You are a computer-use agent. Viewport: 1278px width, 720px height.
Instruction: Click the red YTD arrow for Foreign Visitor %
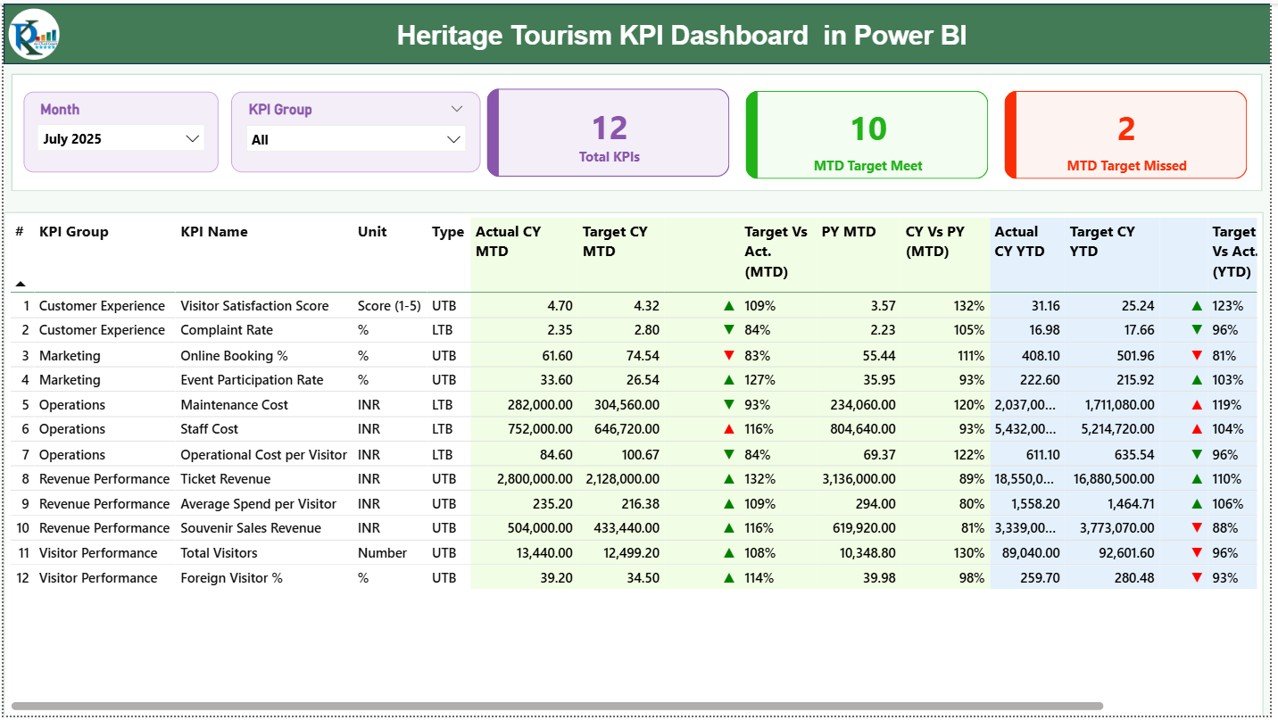coord(1197,578)
